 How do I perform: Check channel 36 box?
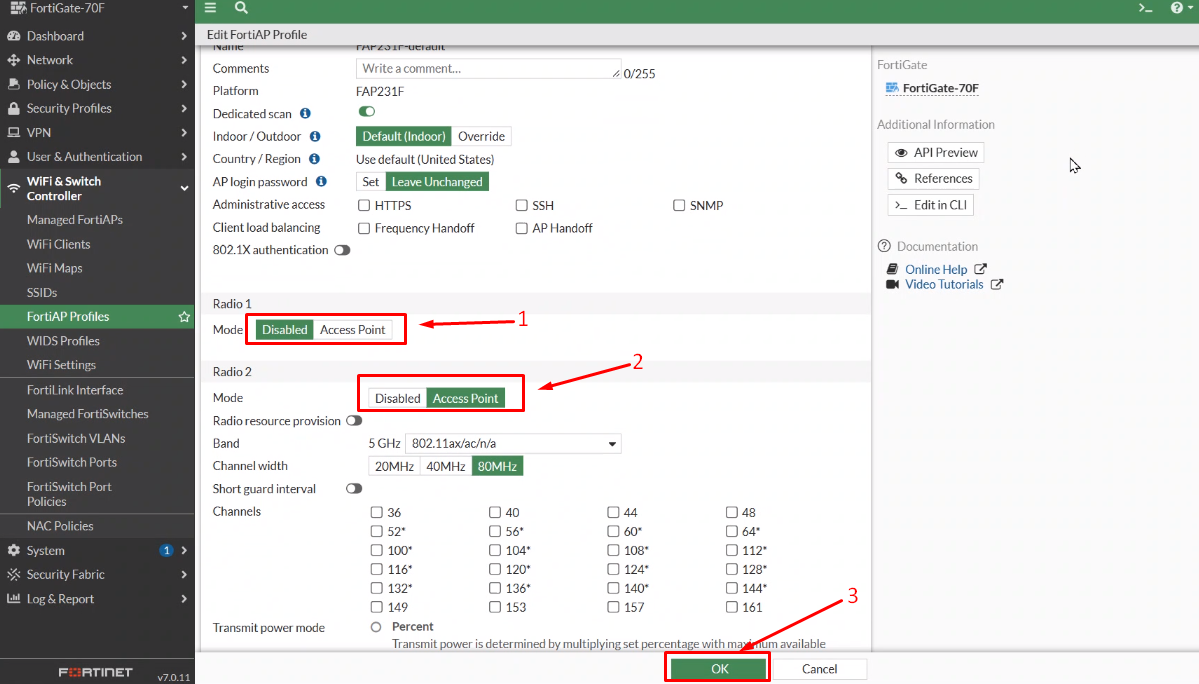(x=376, y=512)
